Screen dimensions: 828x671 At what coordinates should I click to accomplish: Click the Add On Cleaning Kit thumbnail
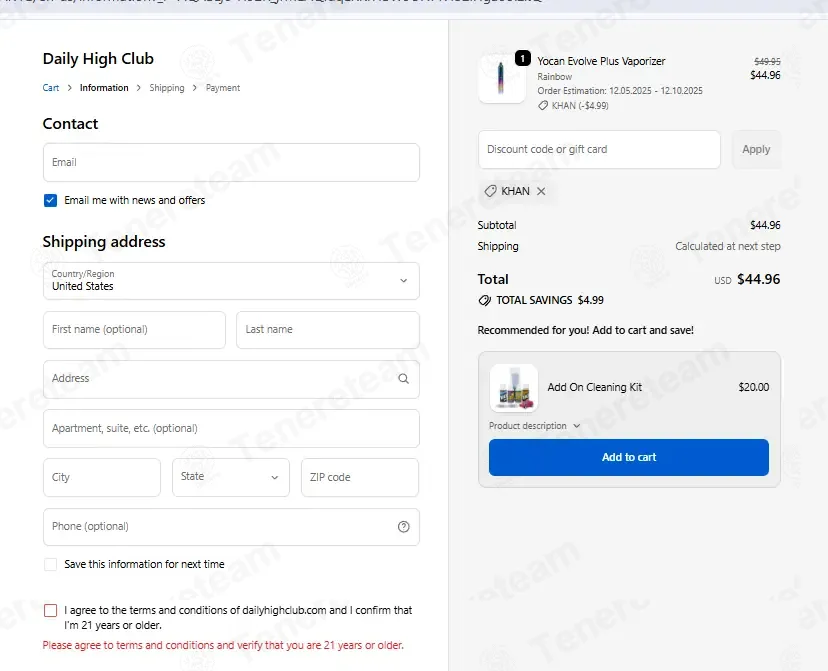click(x=513, y=388)
